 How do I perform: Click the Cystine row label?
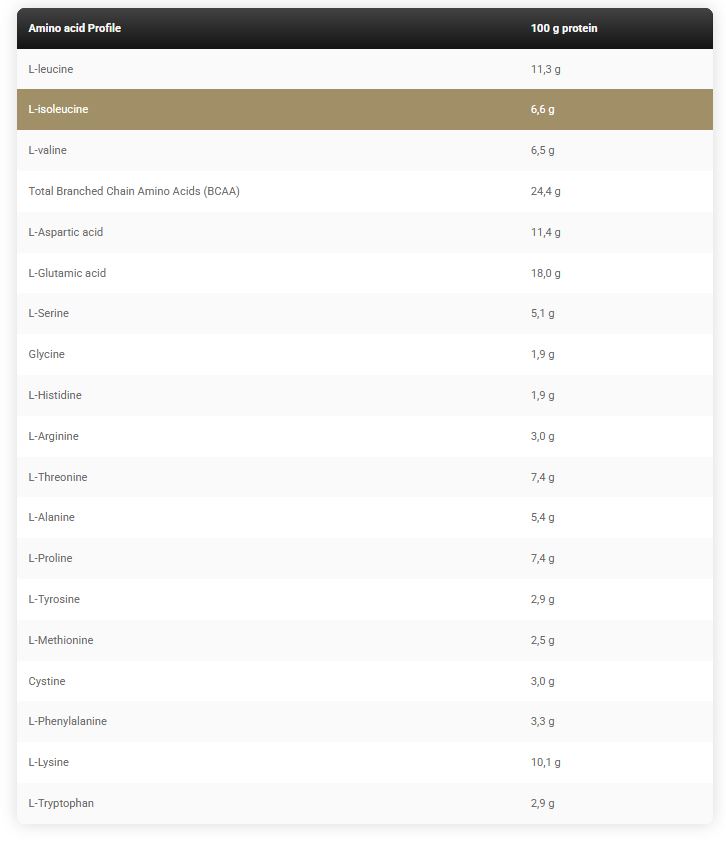[47, 681]
